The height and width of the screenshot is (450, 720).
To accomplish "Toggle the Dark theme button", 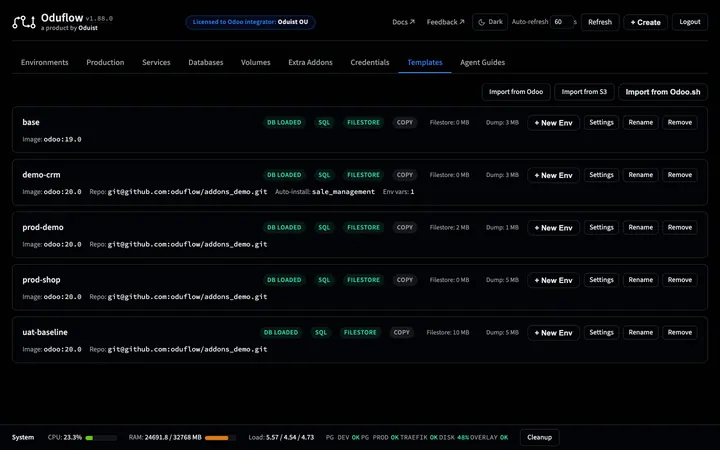I will (490, 22).
